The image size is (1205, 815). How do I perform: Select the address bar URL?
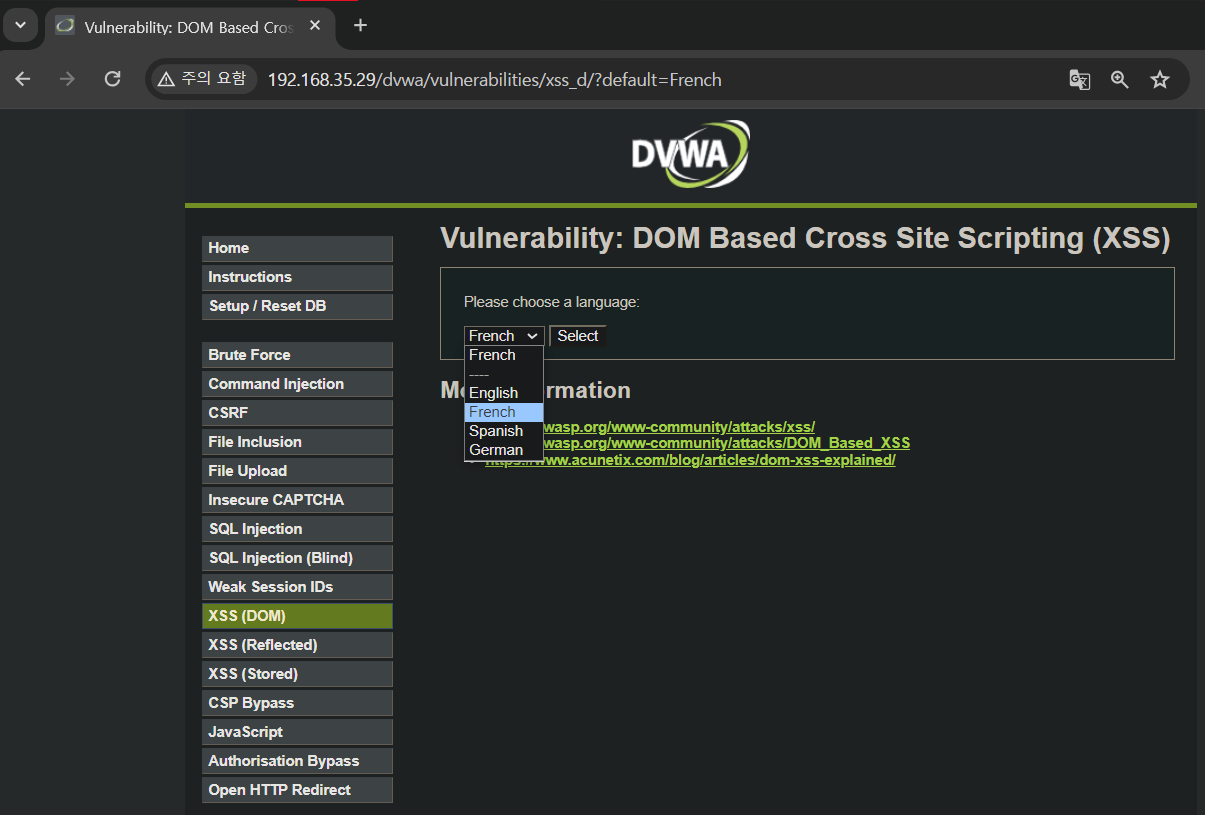tap(494, 80)
